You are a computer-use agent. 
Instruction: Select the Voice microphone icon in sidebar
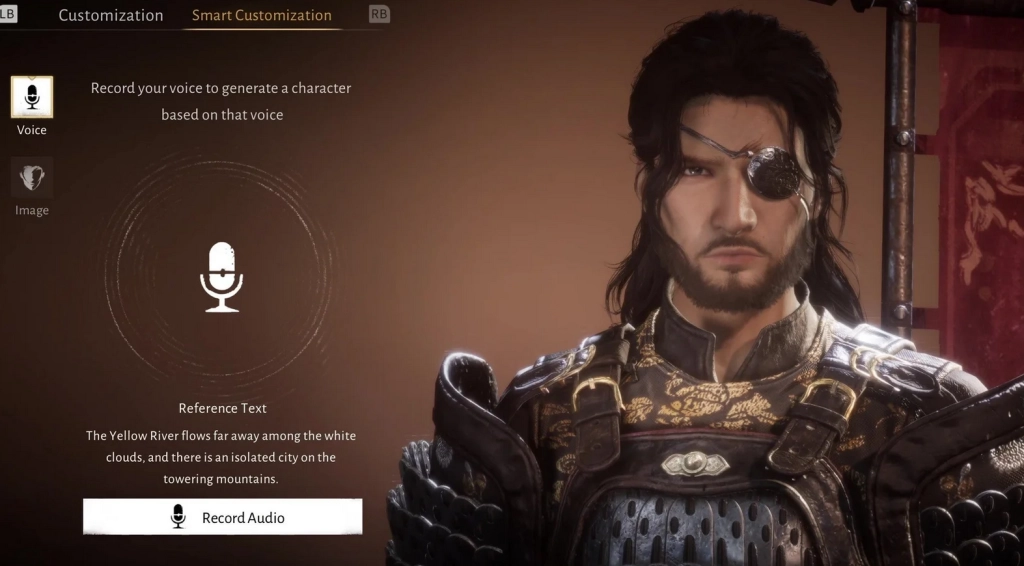pos(32,97)
